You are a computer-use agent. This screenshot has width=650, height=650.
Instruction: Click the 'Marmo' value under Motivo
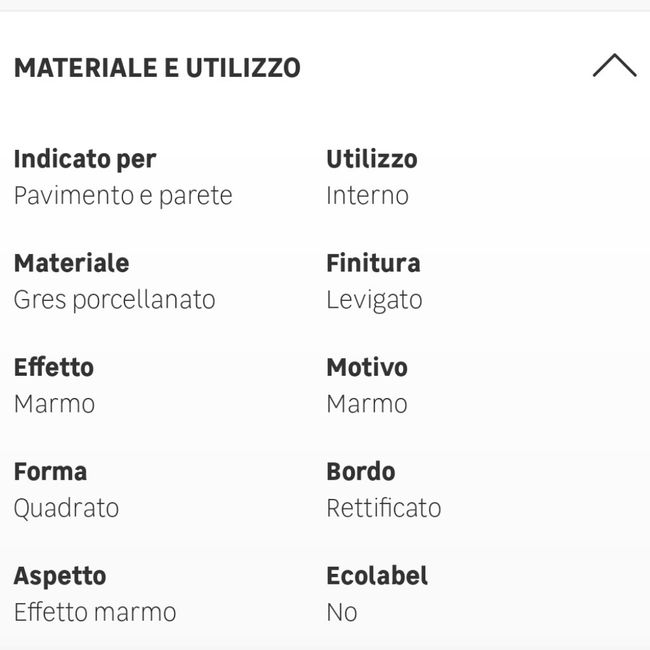367,403
